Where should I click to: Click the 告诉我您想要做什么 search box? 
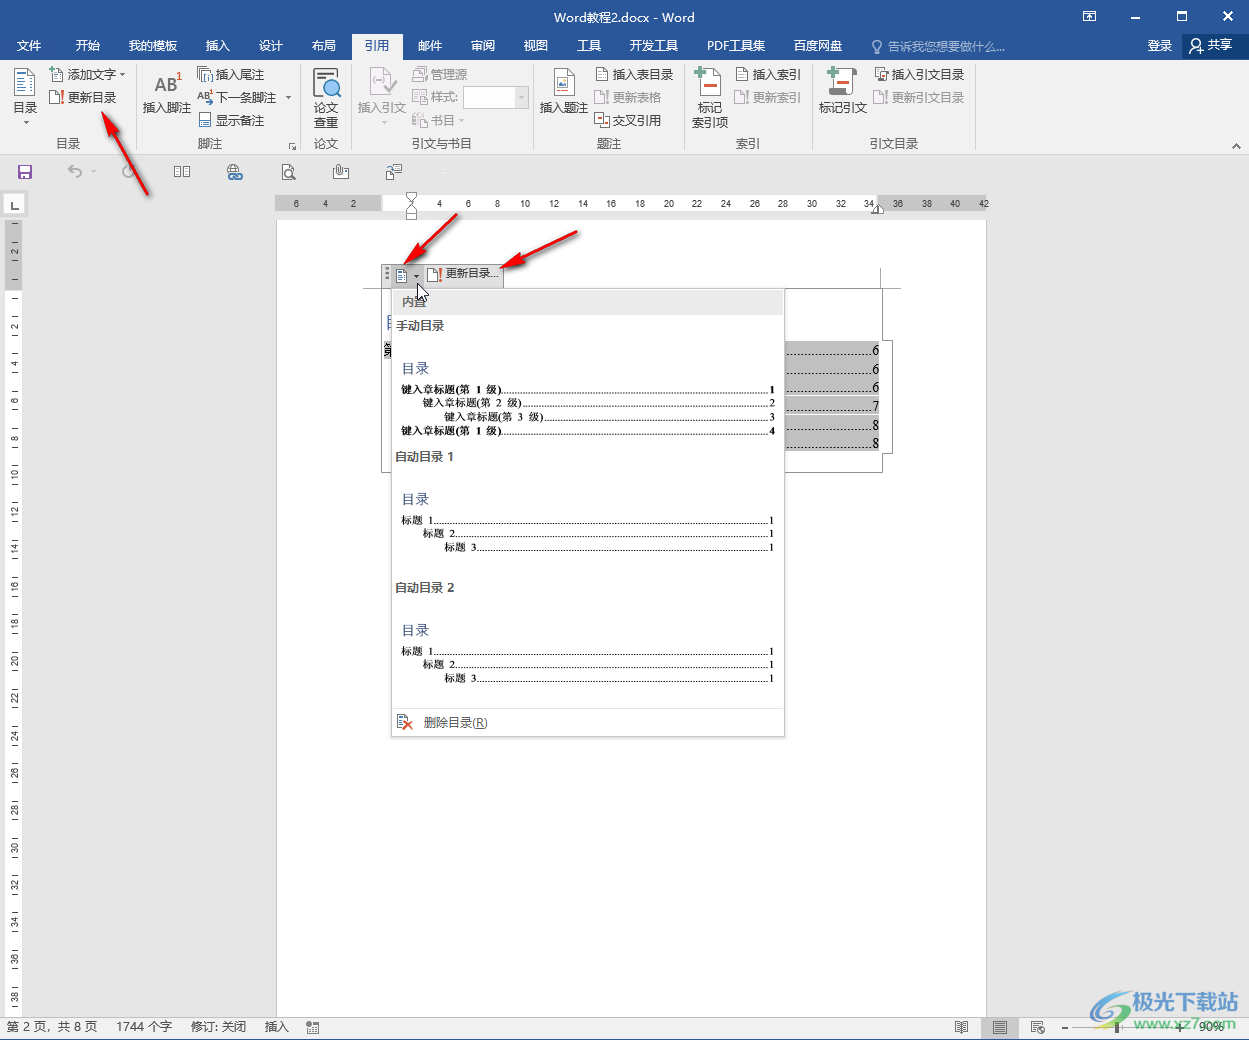(x=938, y=47)
